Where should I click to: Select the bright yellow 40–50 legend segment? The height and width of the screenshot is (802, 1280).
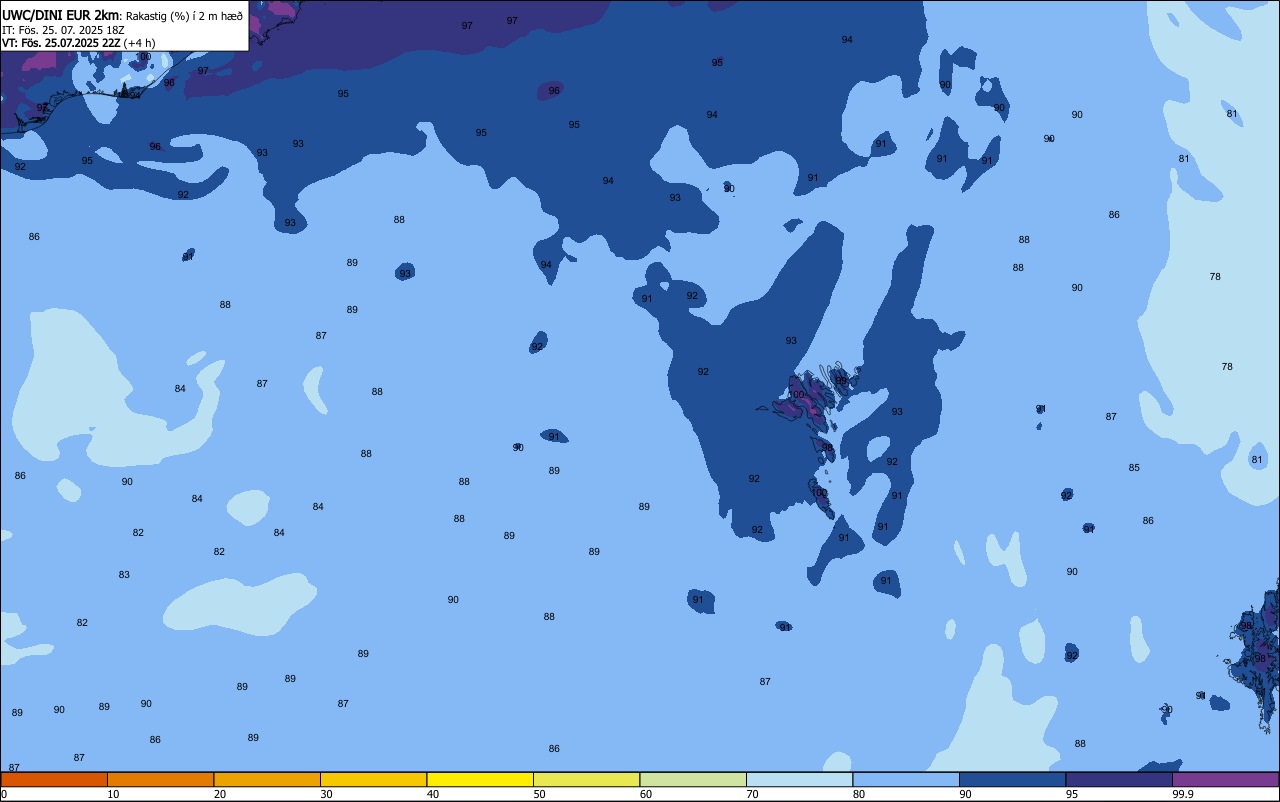click(480, 779)
